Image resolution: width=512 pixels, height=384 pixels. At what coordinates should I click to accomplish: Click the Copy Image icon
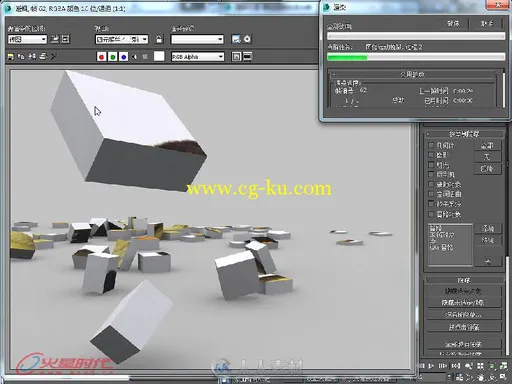[x=21, y=57]
